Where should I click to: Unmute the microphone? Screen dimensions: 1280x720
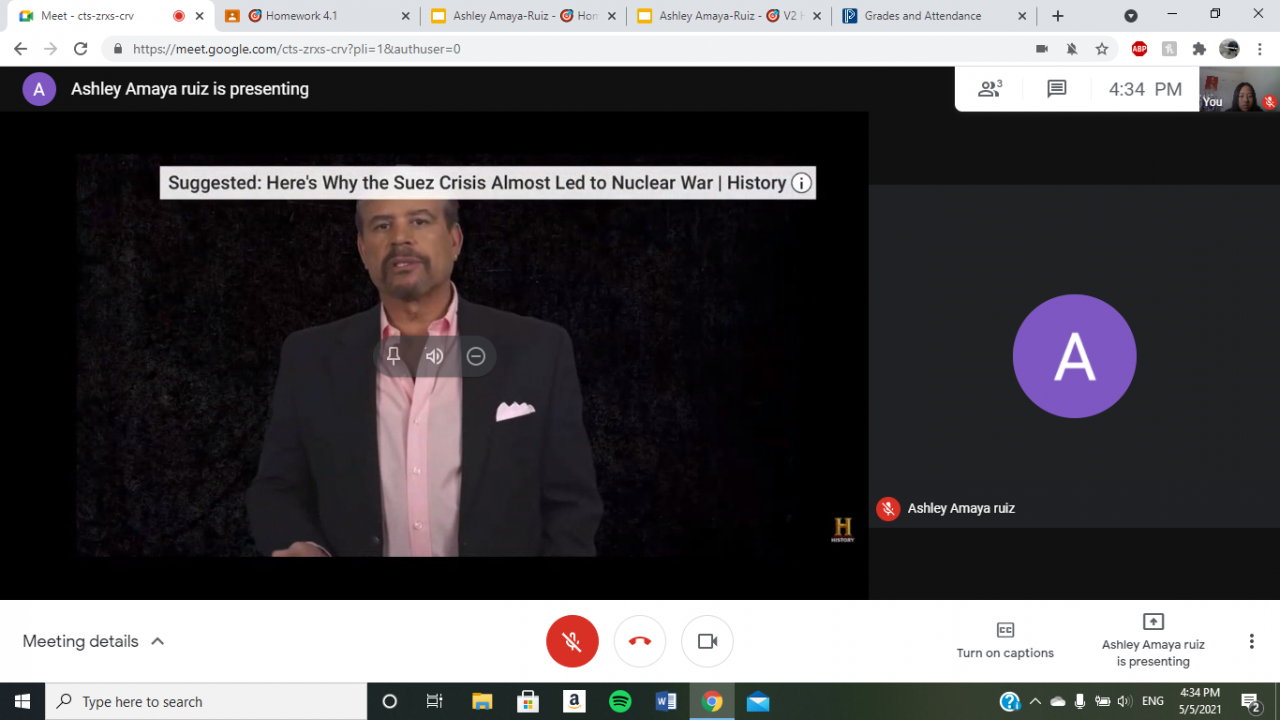tap(572, 641)
